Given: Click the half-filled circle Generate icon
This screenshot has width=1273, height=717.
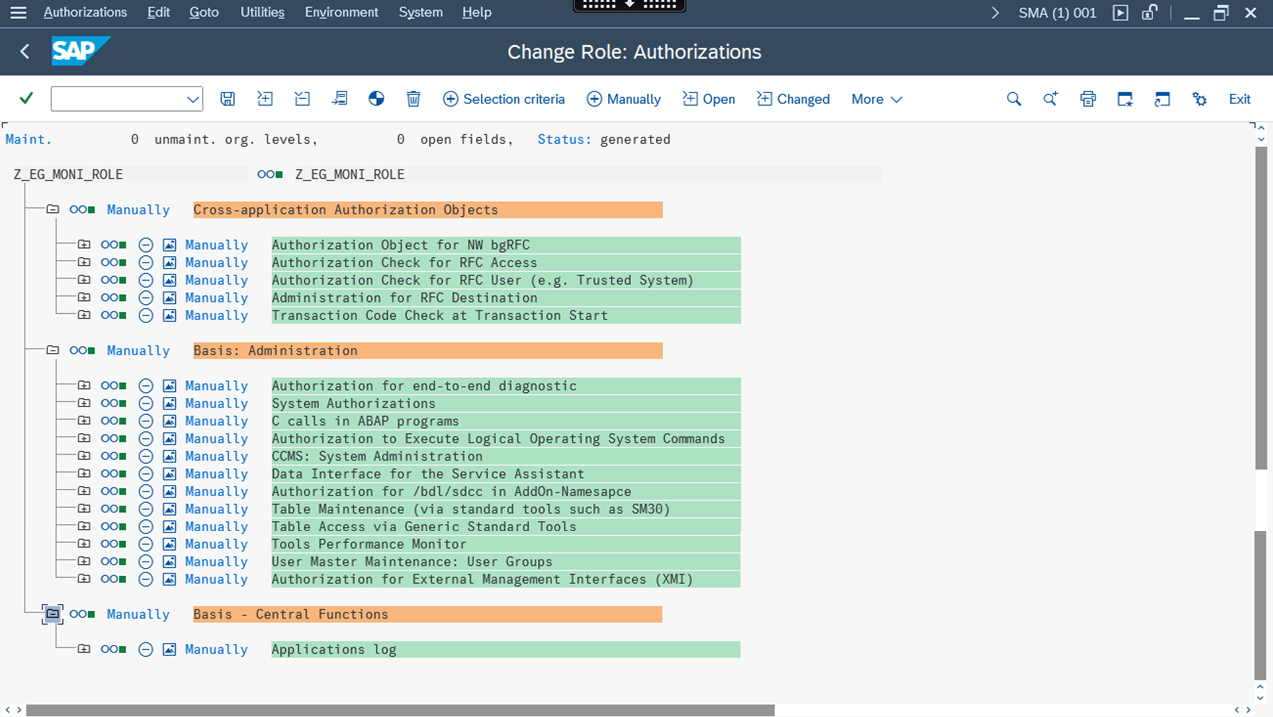Looking at the screenshot, I should (x=376, y=99).
